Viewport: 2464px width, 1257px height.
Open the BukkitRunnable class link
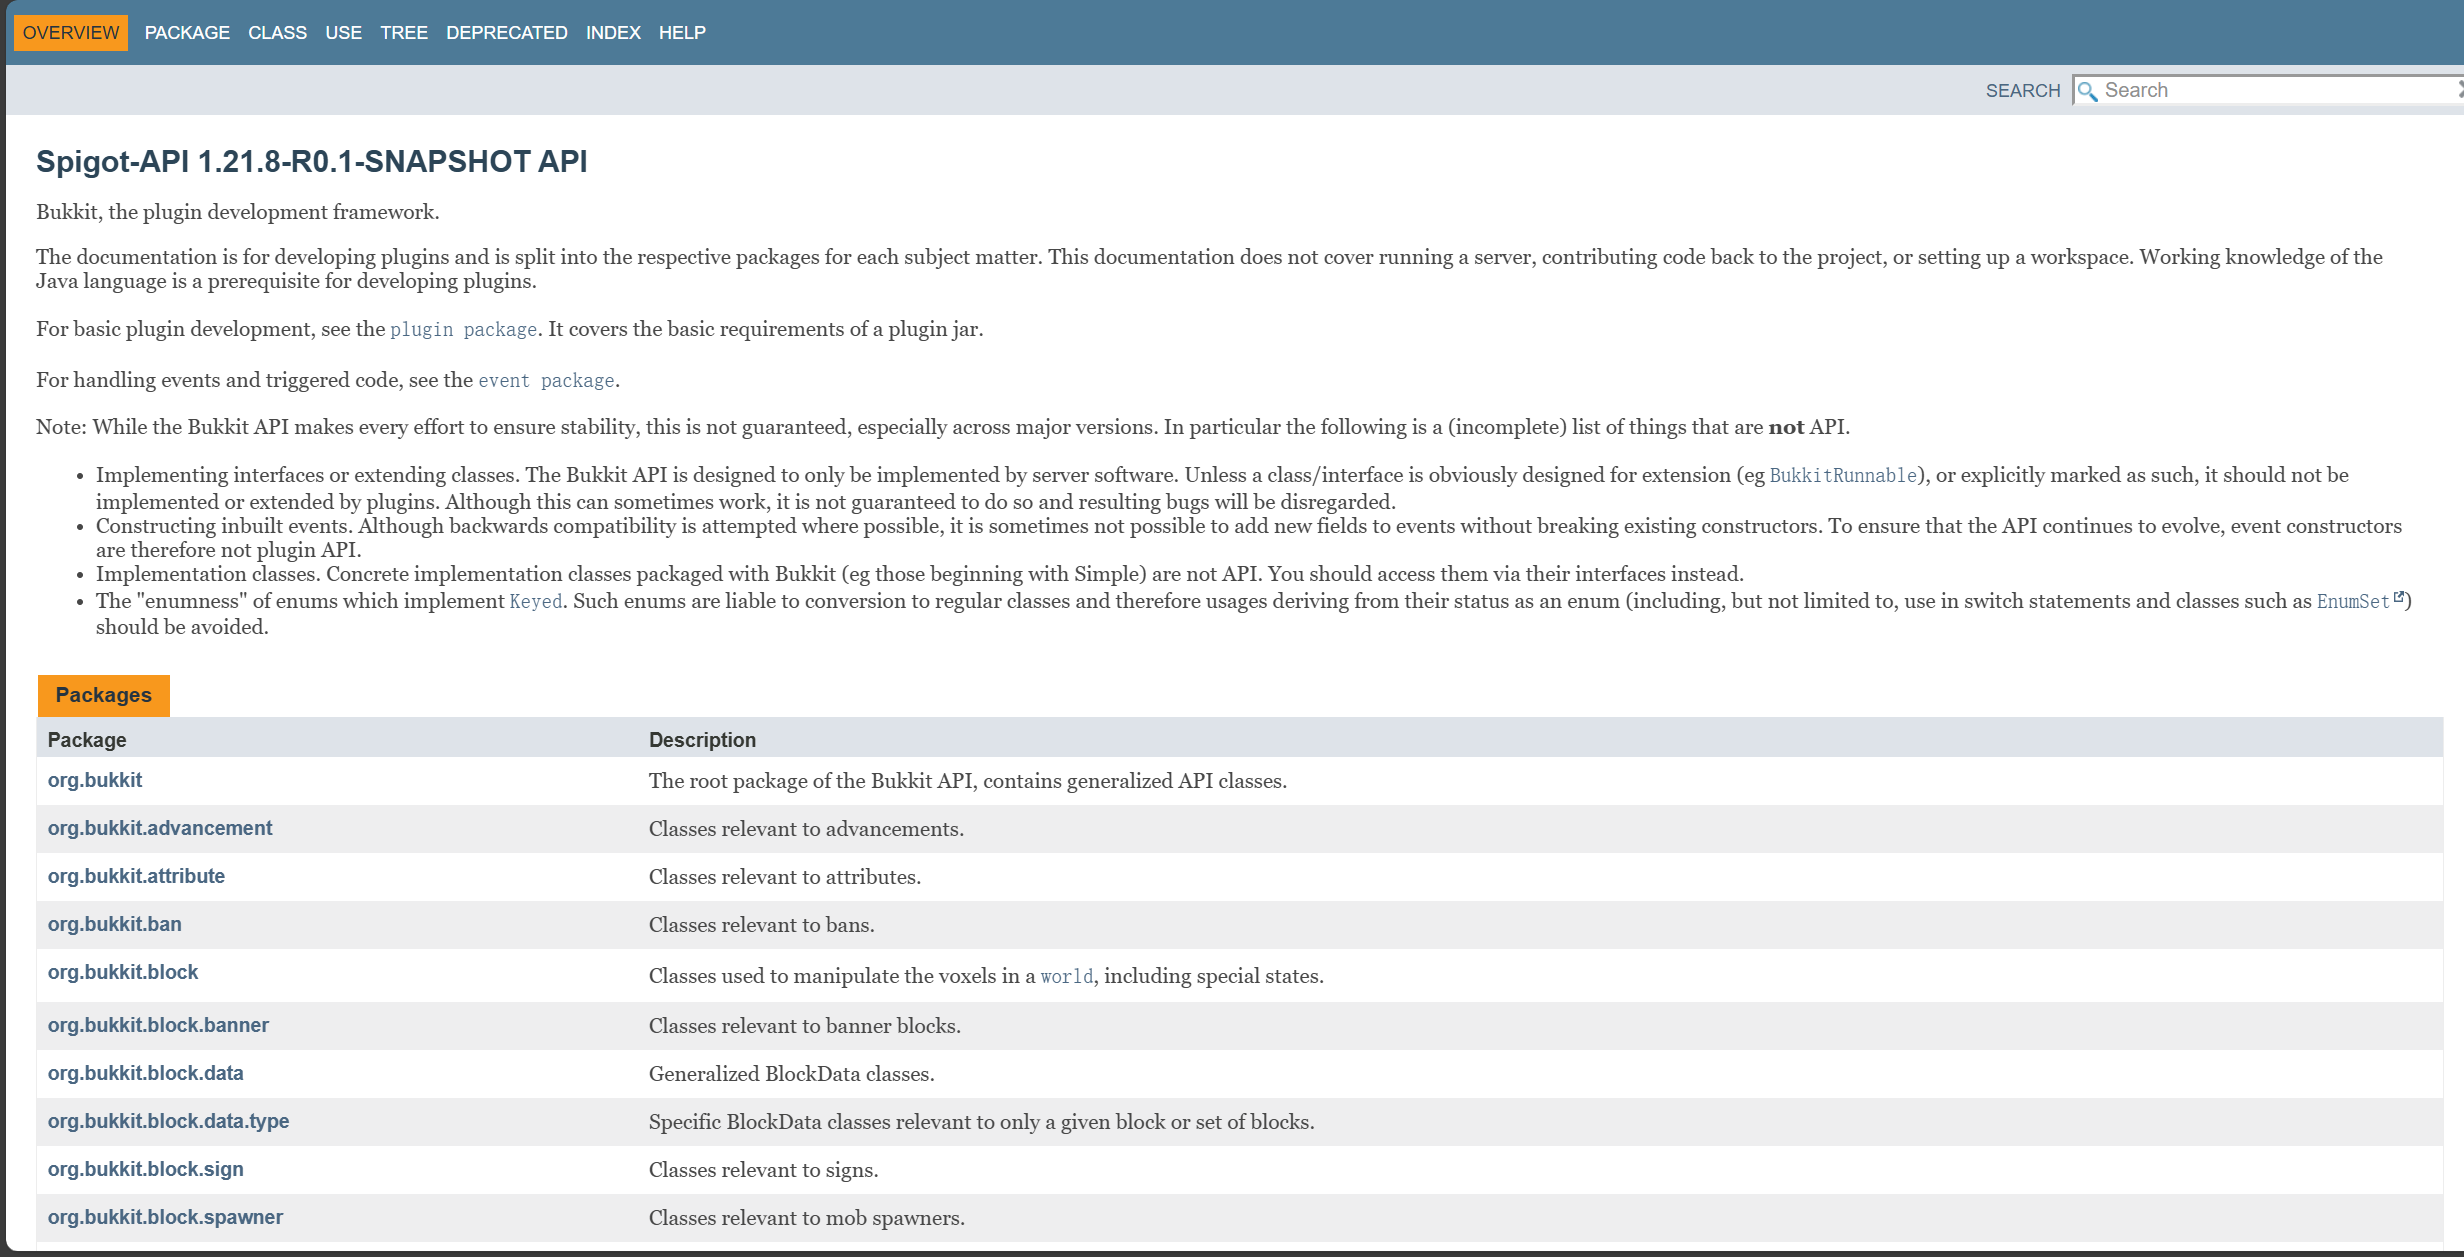(1843, 476)
